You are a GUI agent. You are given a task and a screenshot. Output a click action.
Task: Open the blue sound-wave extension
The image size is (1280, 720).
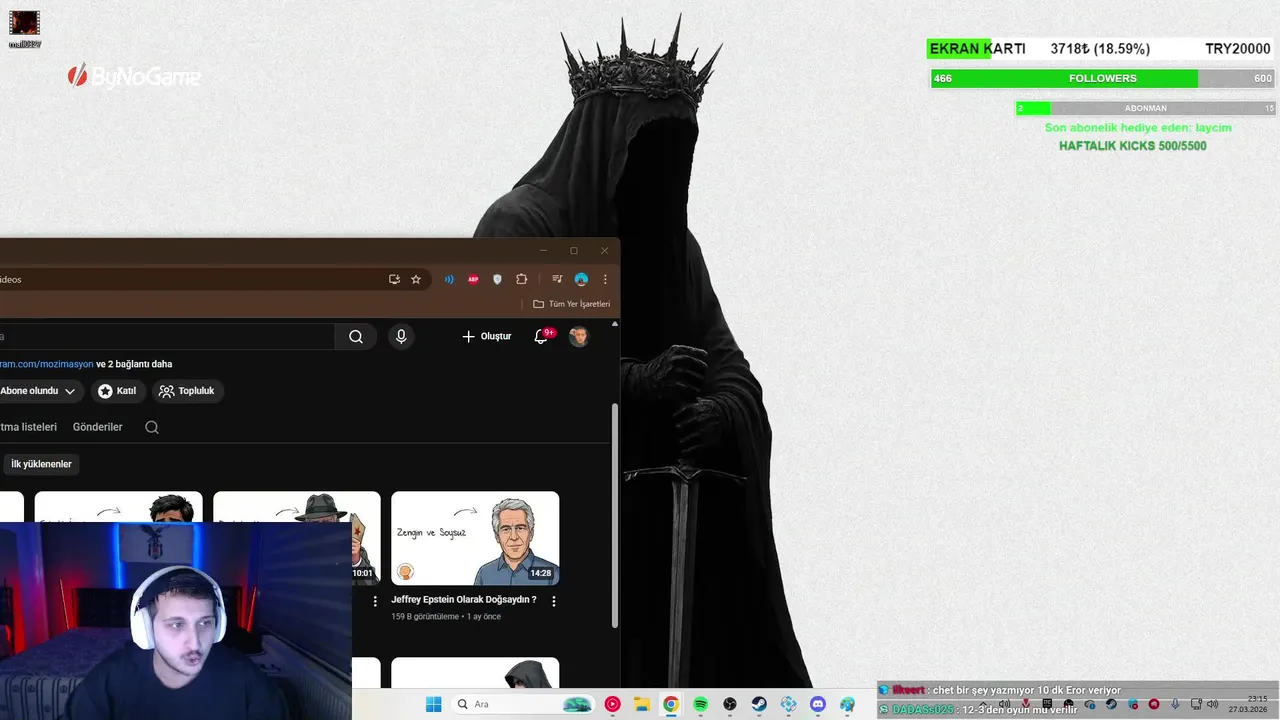[449, 279]
